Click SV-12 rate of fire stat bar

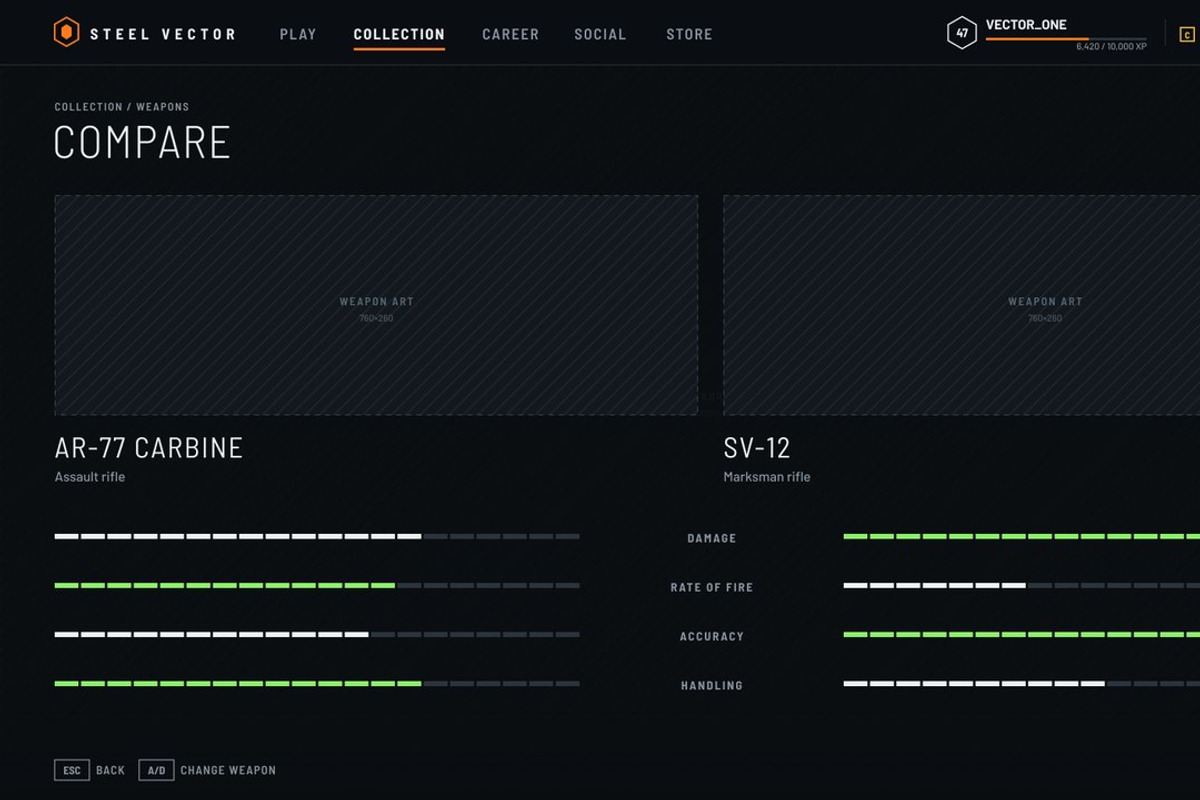point(1021,586)
